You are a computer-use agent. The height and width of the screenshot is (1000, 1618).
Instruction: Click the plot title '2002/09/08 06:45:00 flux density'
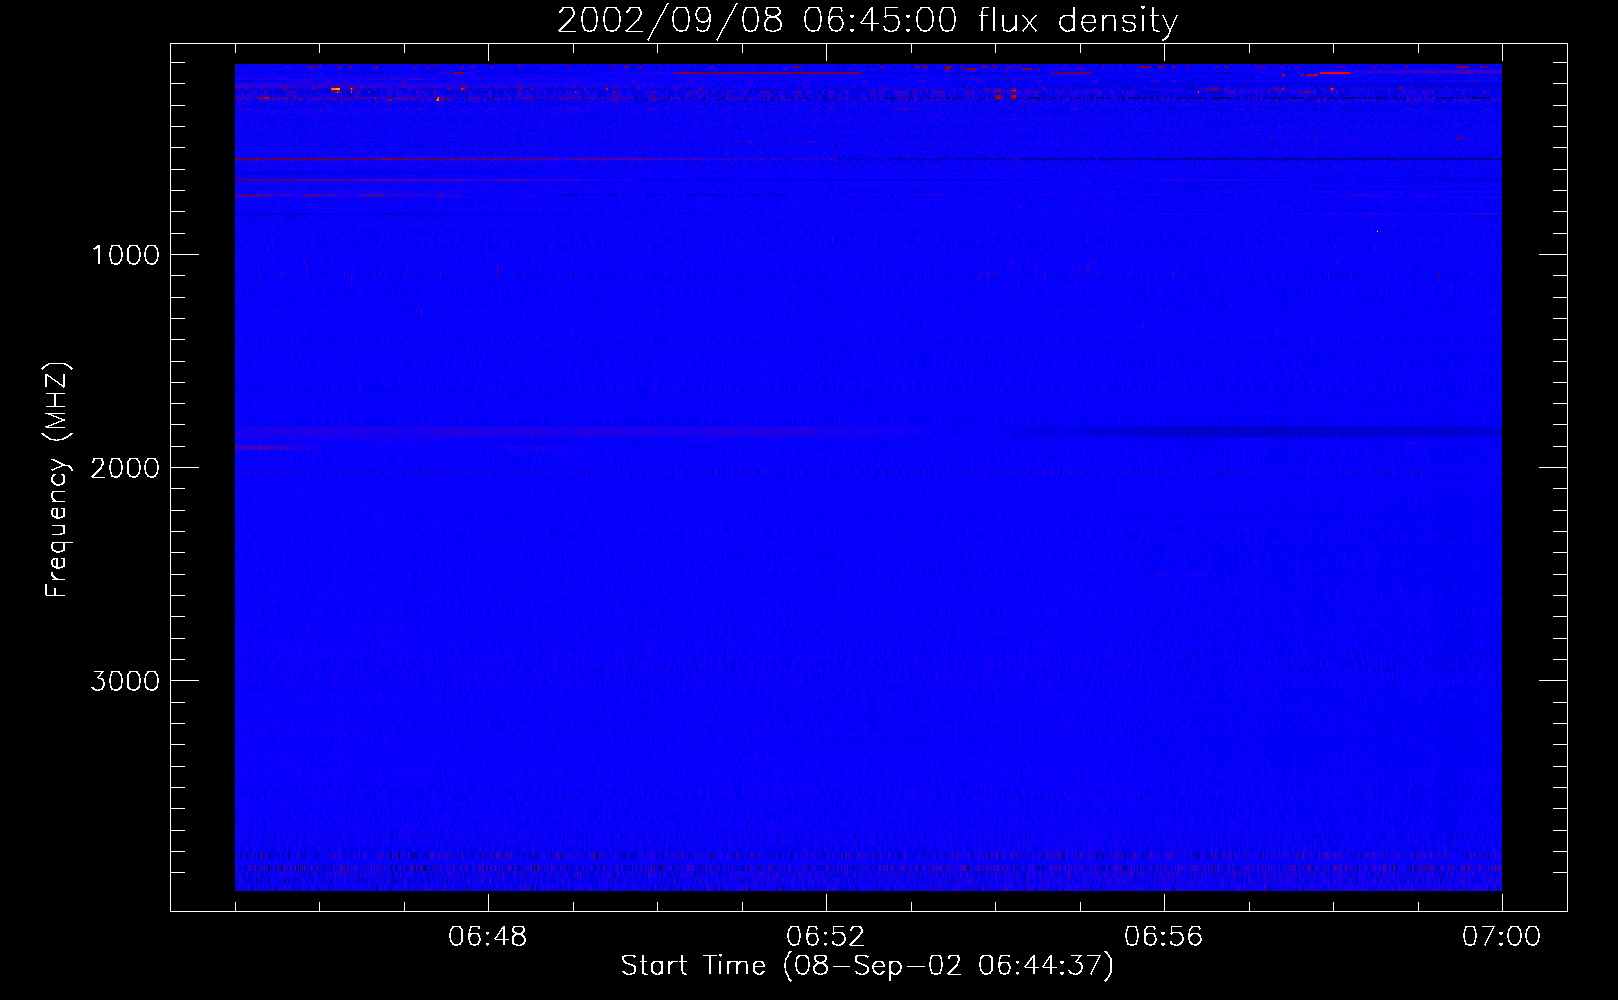coord(867,21)
